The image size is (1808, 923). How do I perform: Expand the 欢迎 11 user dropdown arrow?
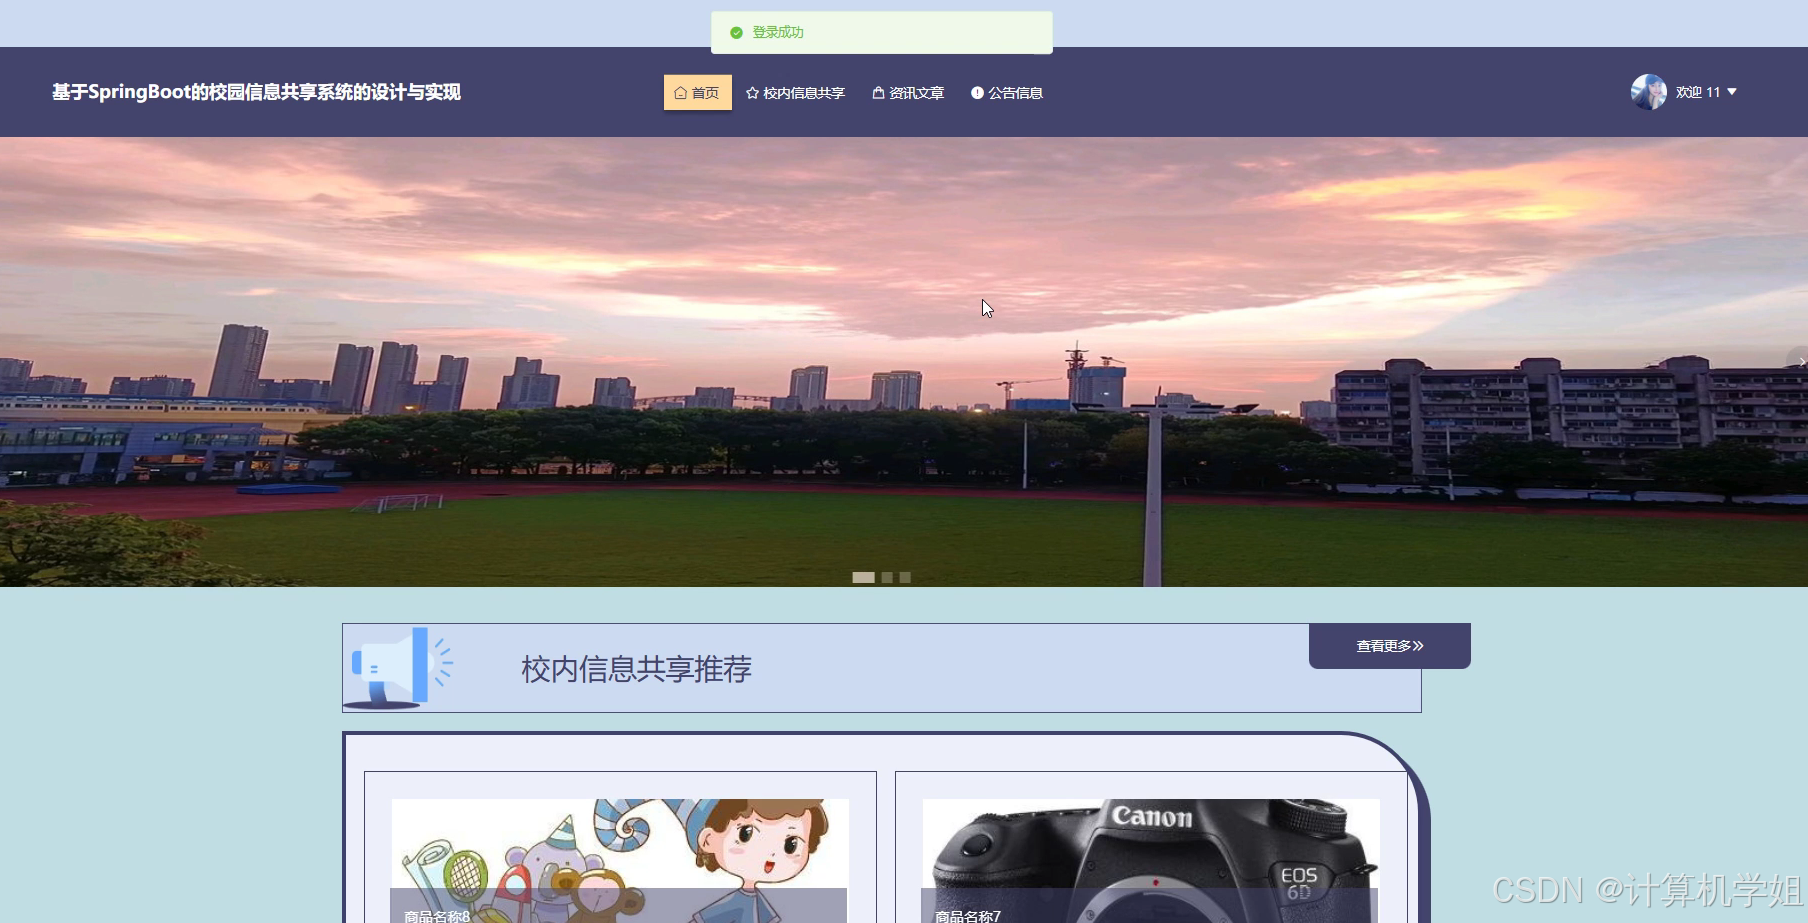pos(1732,92)
